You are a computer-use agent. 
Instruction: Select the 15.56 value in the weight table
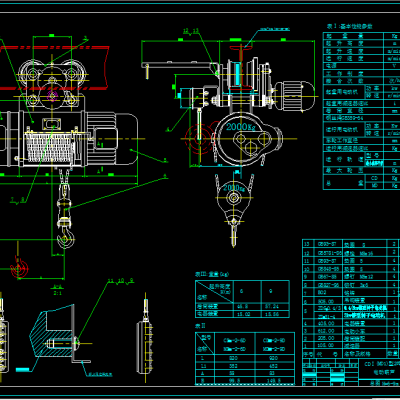[273, 314]
